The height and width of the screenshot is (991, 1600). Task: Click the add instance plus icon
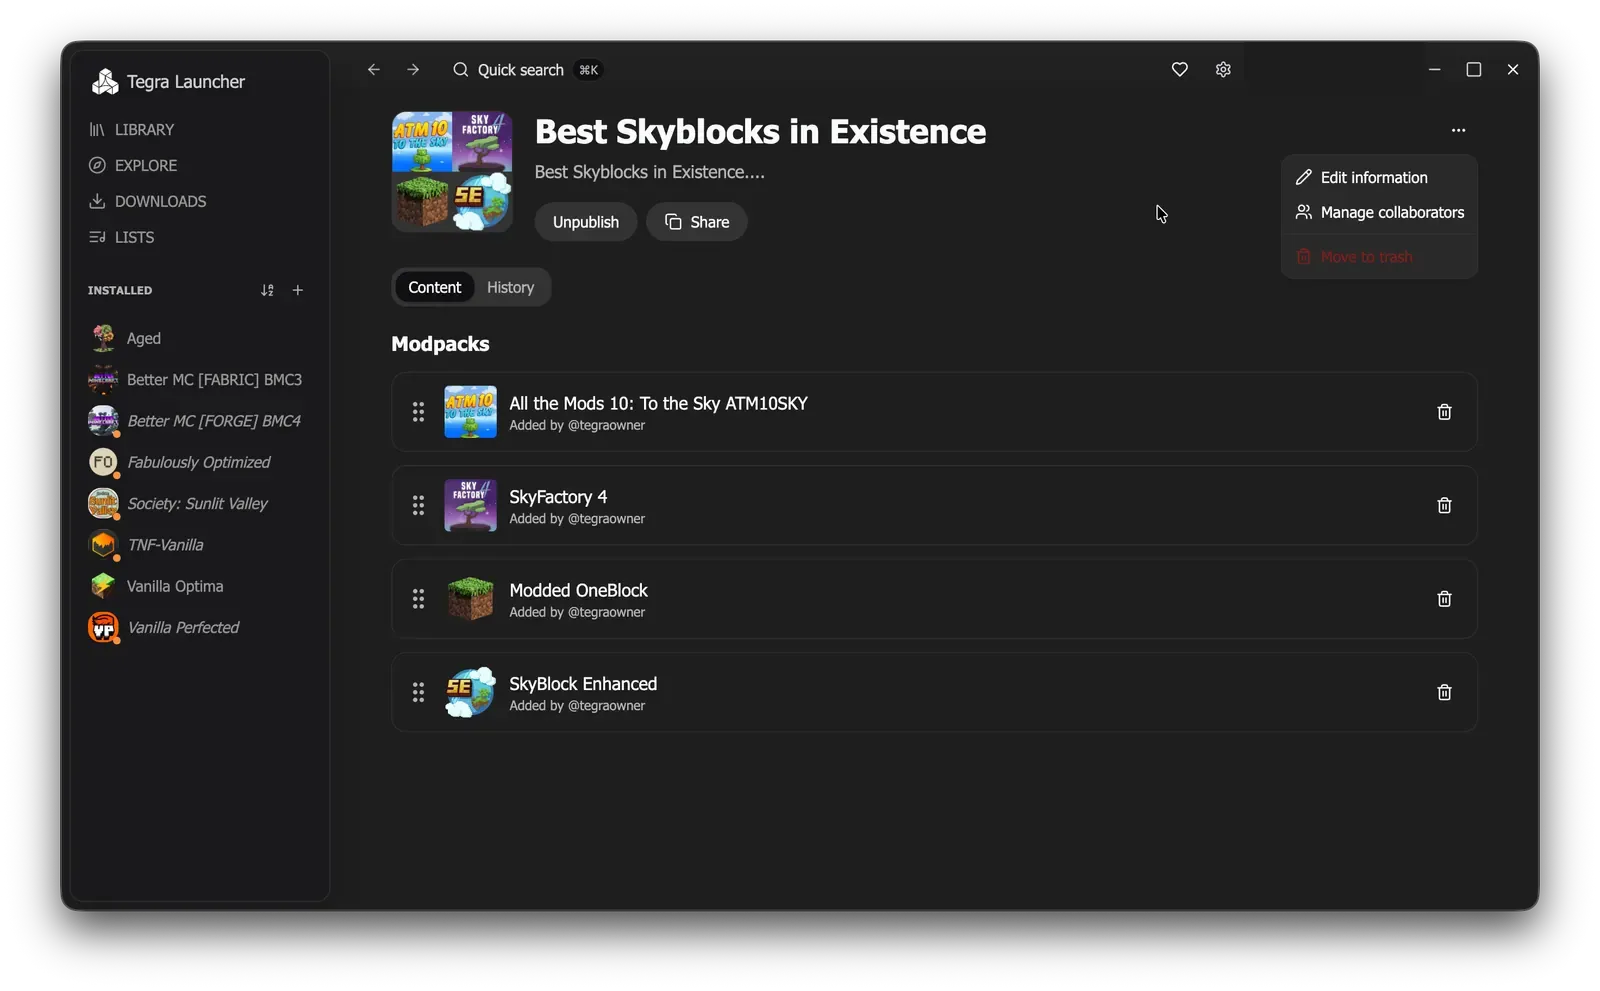(297, 290)
